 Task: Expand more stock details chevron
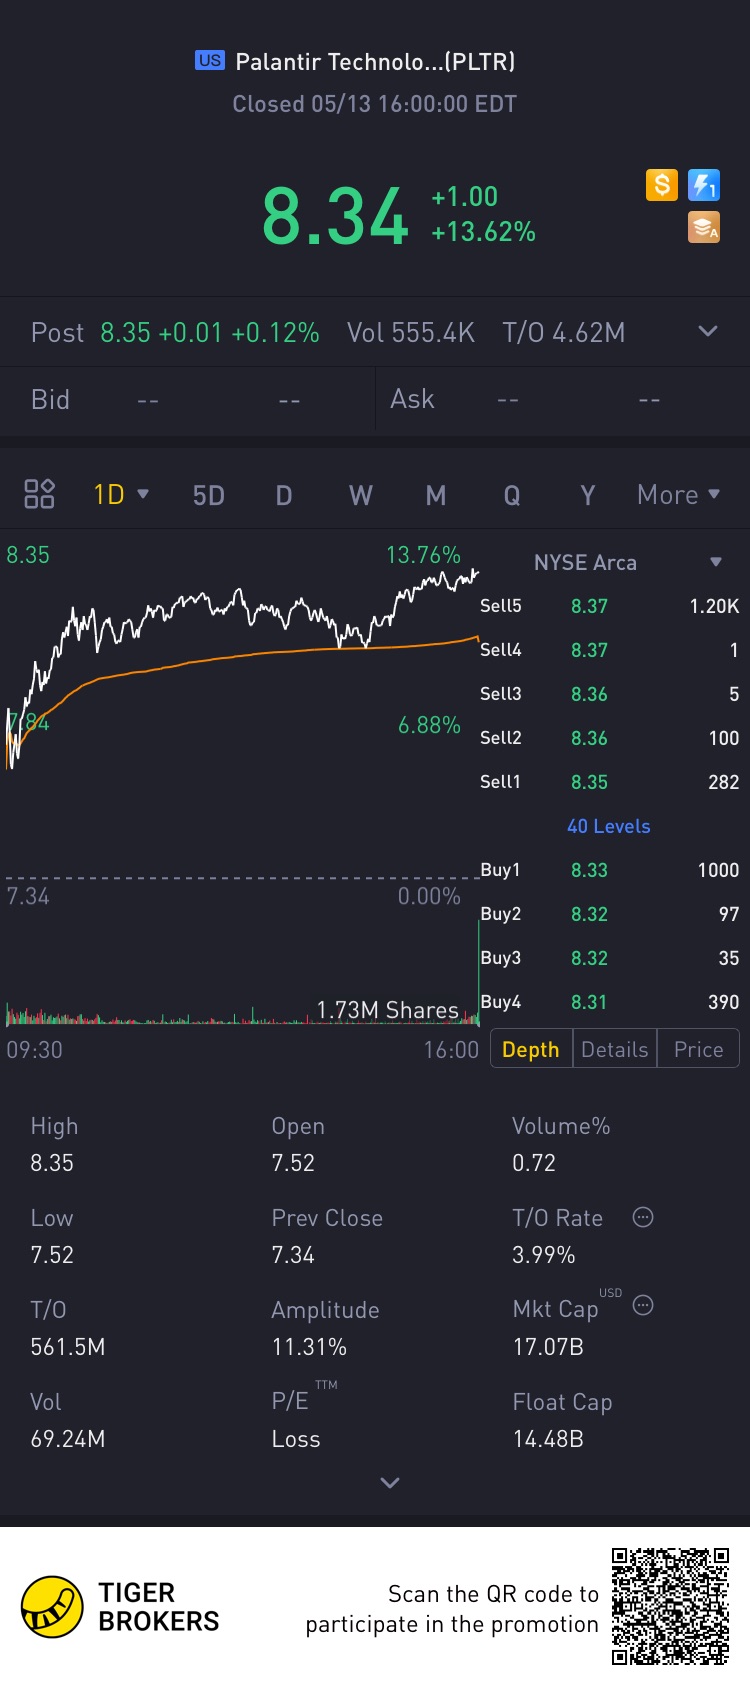[390, 1482]
